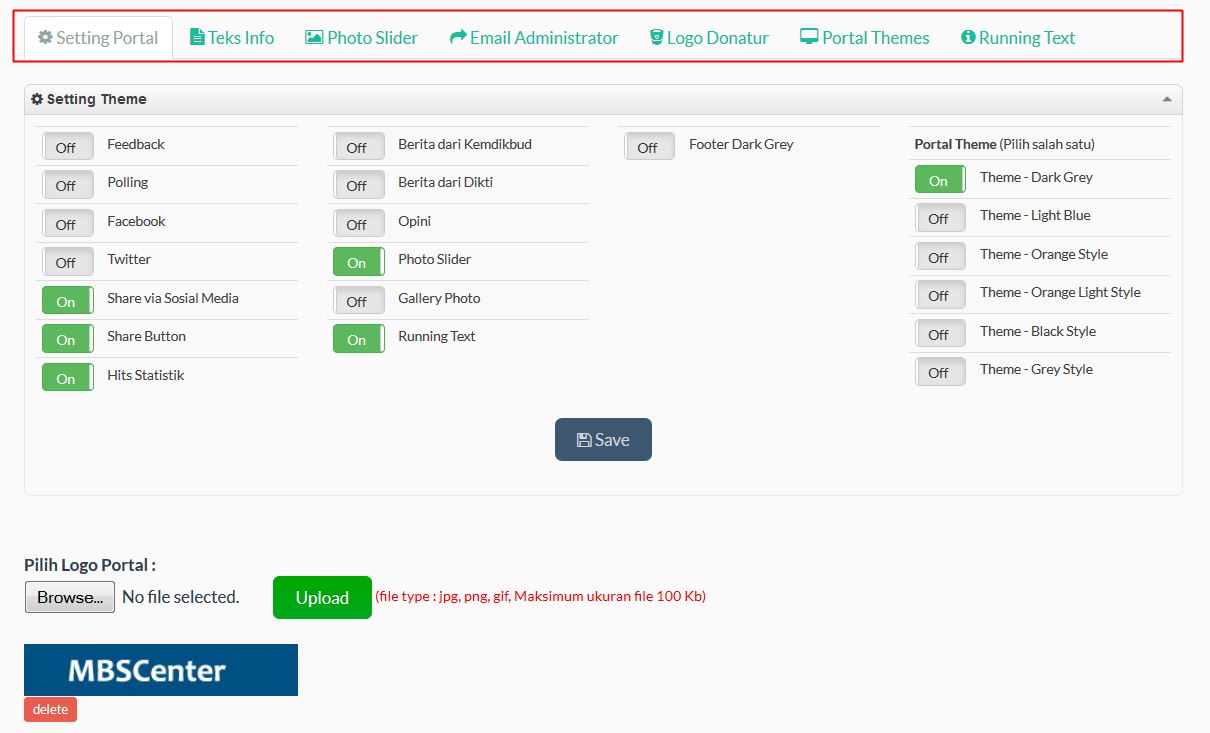Enable Theme - Light Blue toggle
1210x733 pixels.
pos(941,217)
